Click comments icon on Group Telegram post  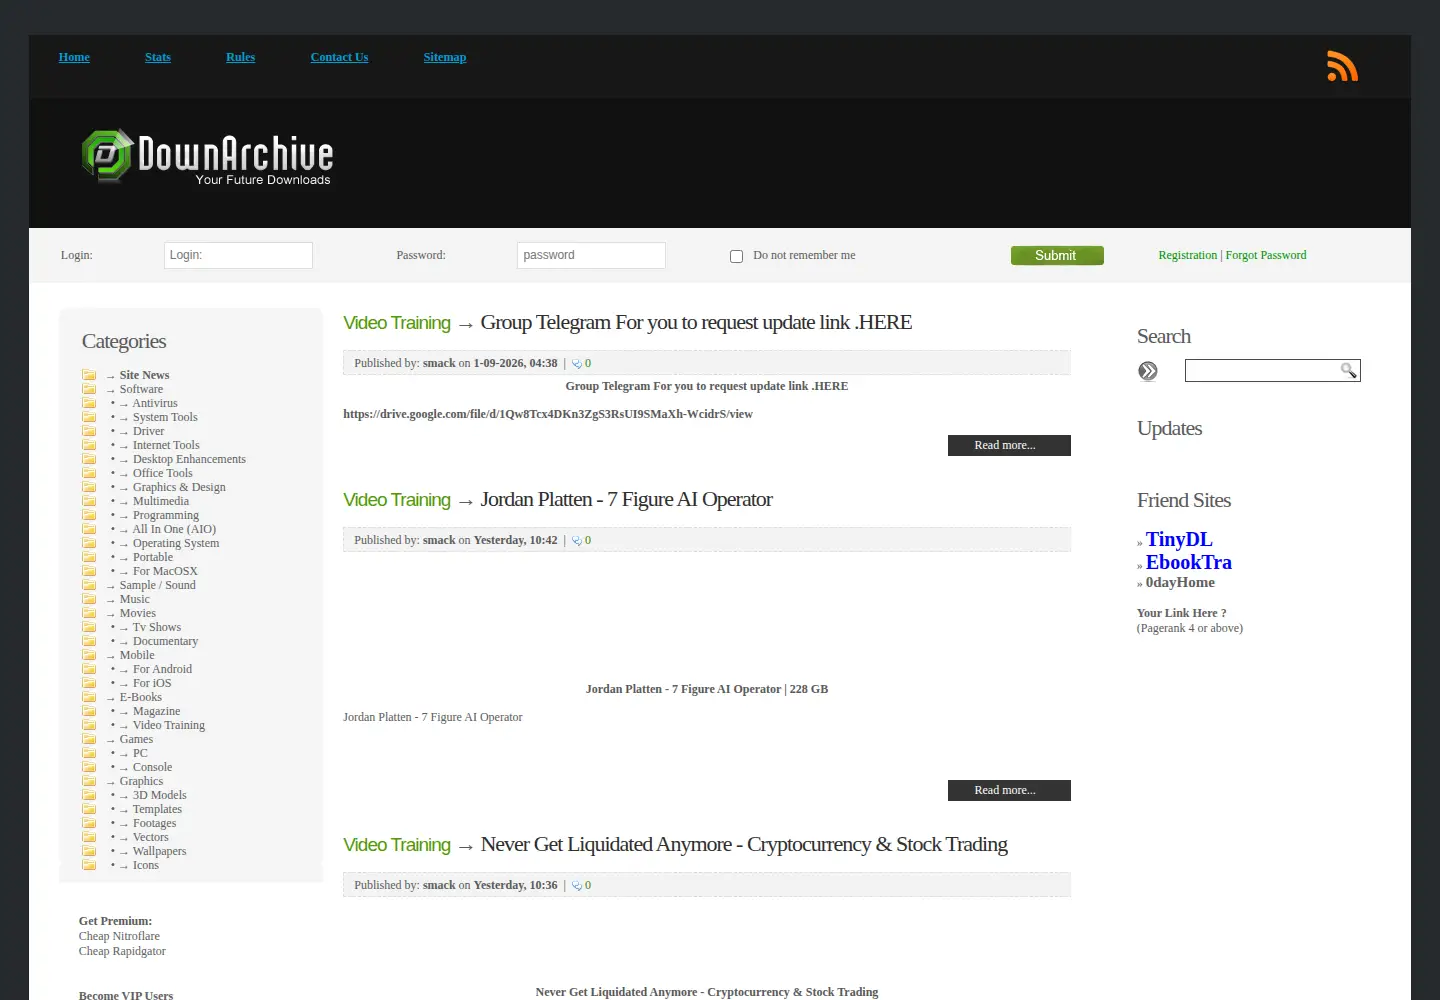click(577, 364)
